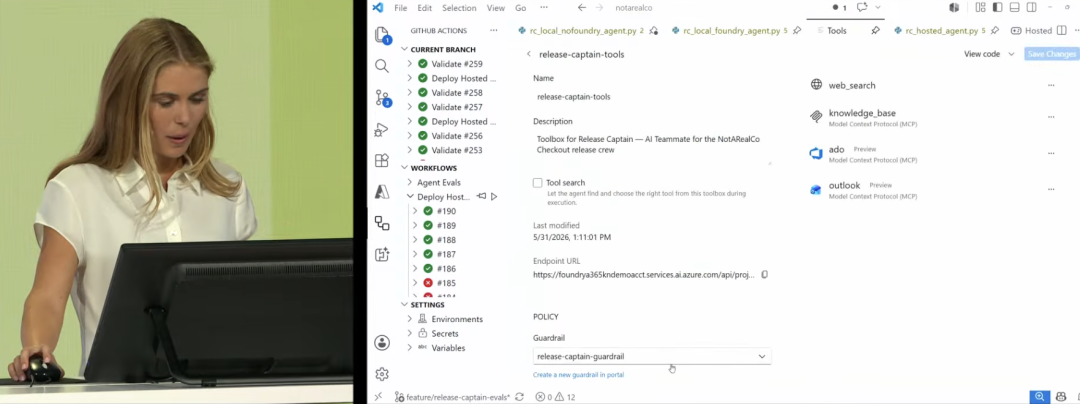Open the sparkle AI toolkit view icon
This screenshot has height=404, width=1080.
(382, 255)
